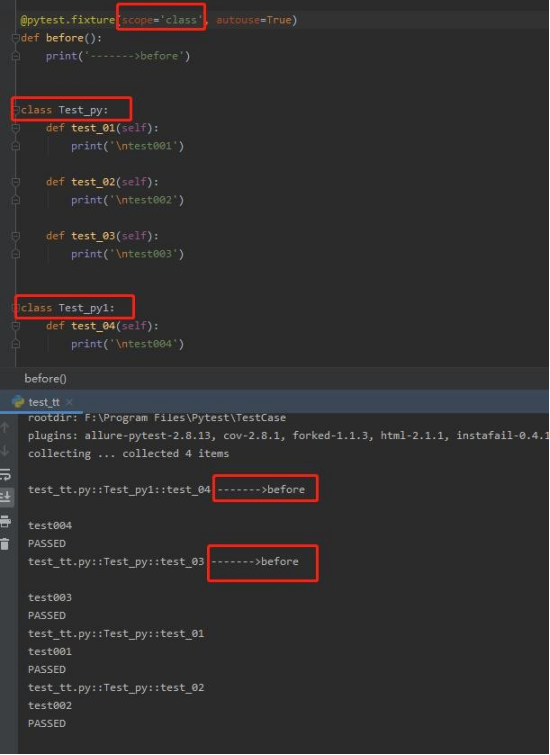Click the print('------->before') statement
550x755 pixels.
coord(118,56)
